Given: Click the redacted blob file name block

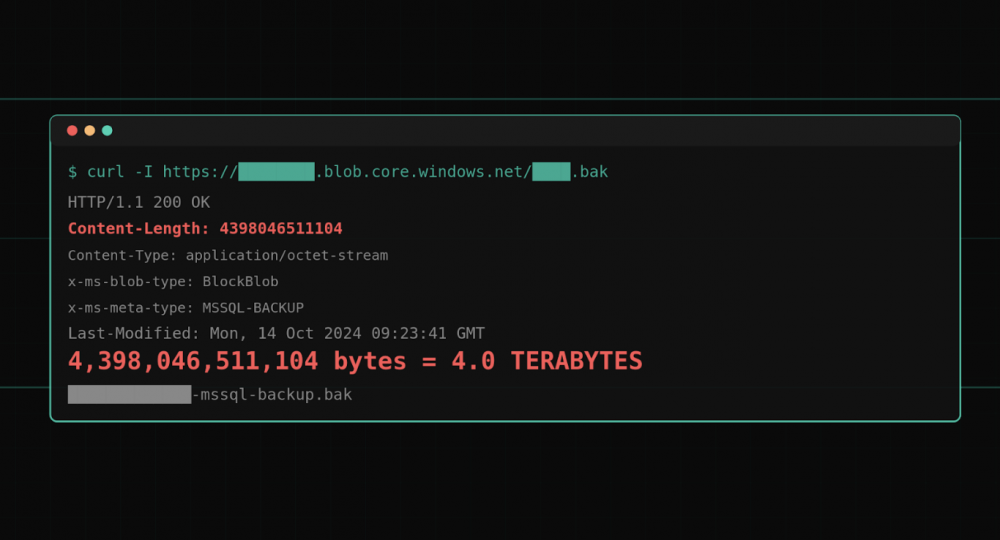Looking at the screenshot, I should (551, 172).
